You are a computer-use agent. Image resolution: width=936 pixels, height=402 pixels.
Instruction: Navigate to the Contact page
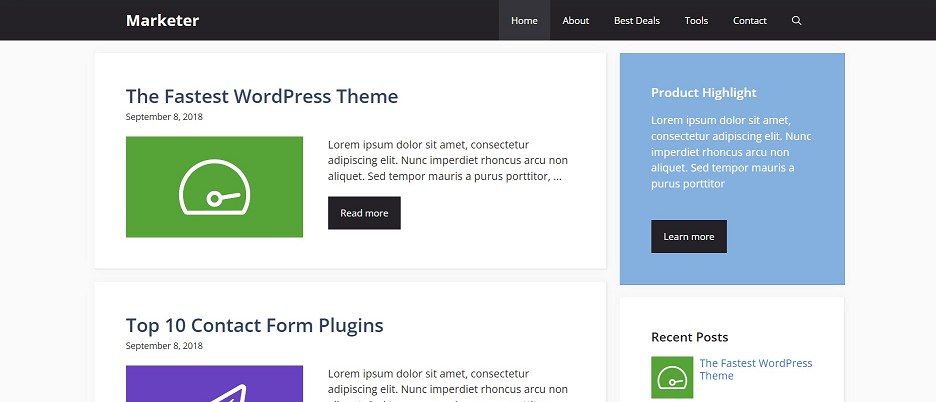[750, 20]
